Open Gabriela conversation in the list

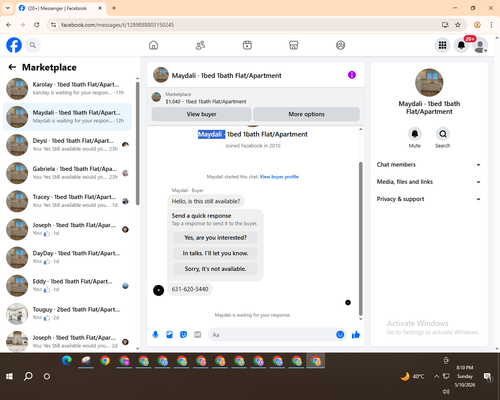(68, 173)
